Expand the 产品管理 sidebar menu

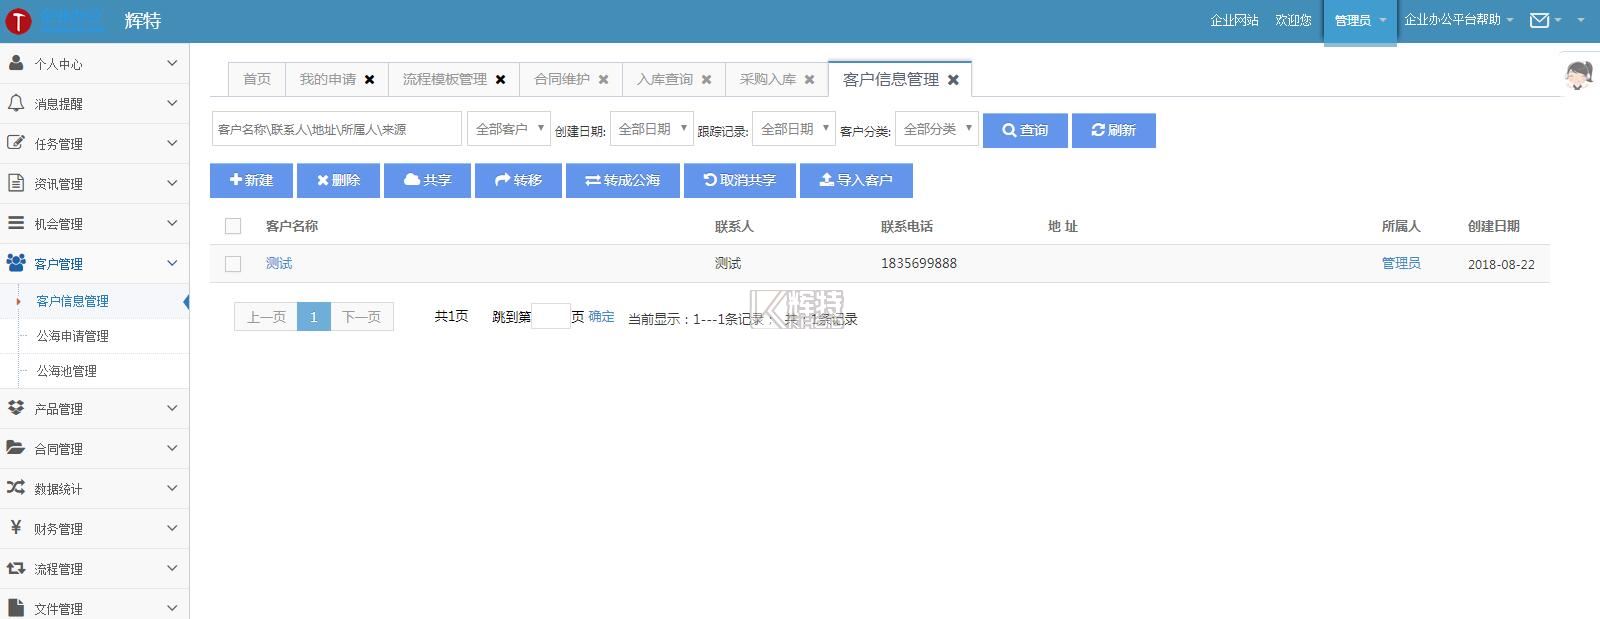(94, 409)
